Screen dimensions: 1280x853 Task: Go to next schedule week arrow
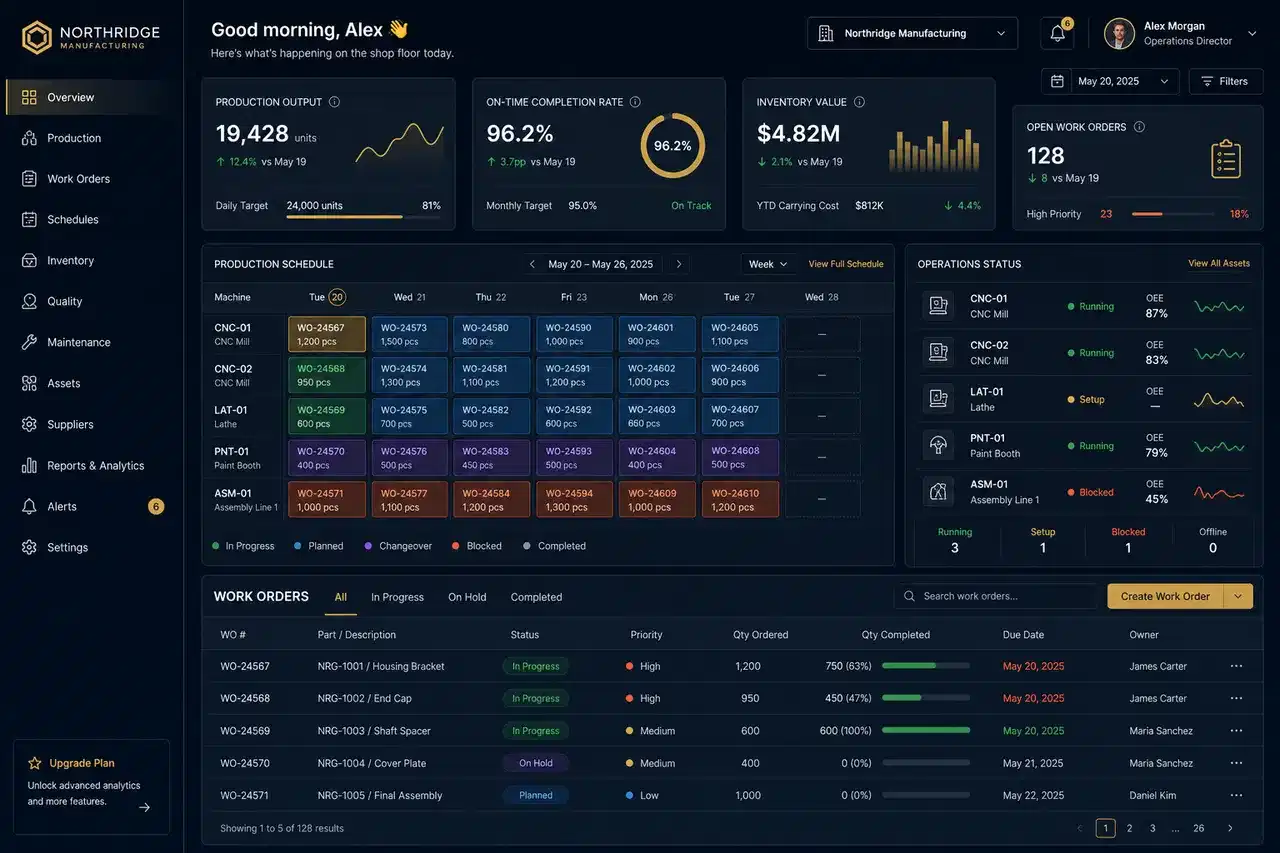pos(679,264)
